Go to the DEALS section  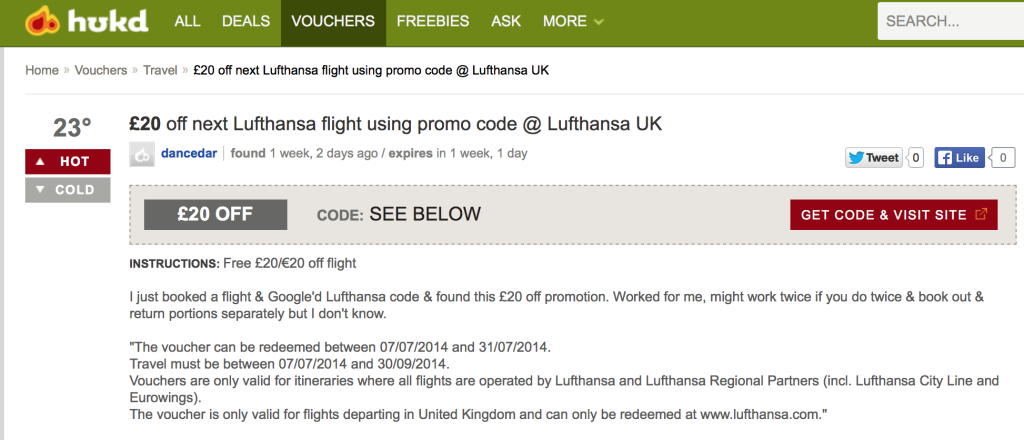point(245,21)
